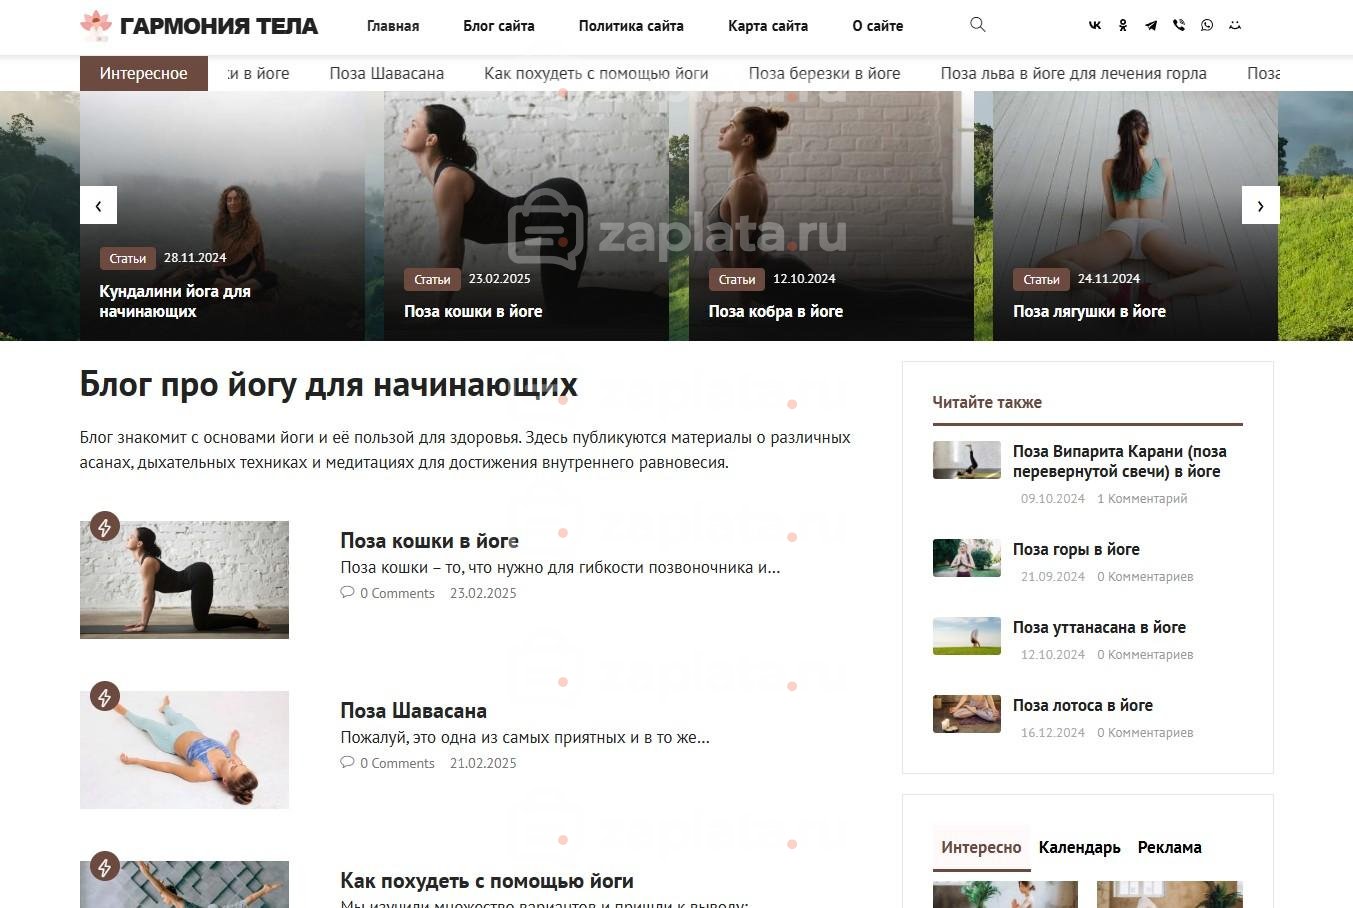This screenshot has height=908, width=1353.
Task: Open blog list article Поза Шавасана
Action: tap(413, 711)
